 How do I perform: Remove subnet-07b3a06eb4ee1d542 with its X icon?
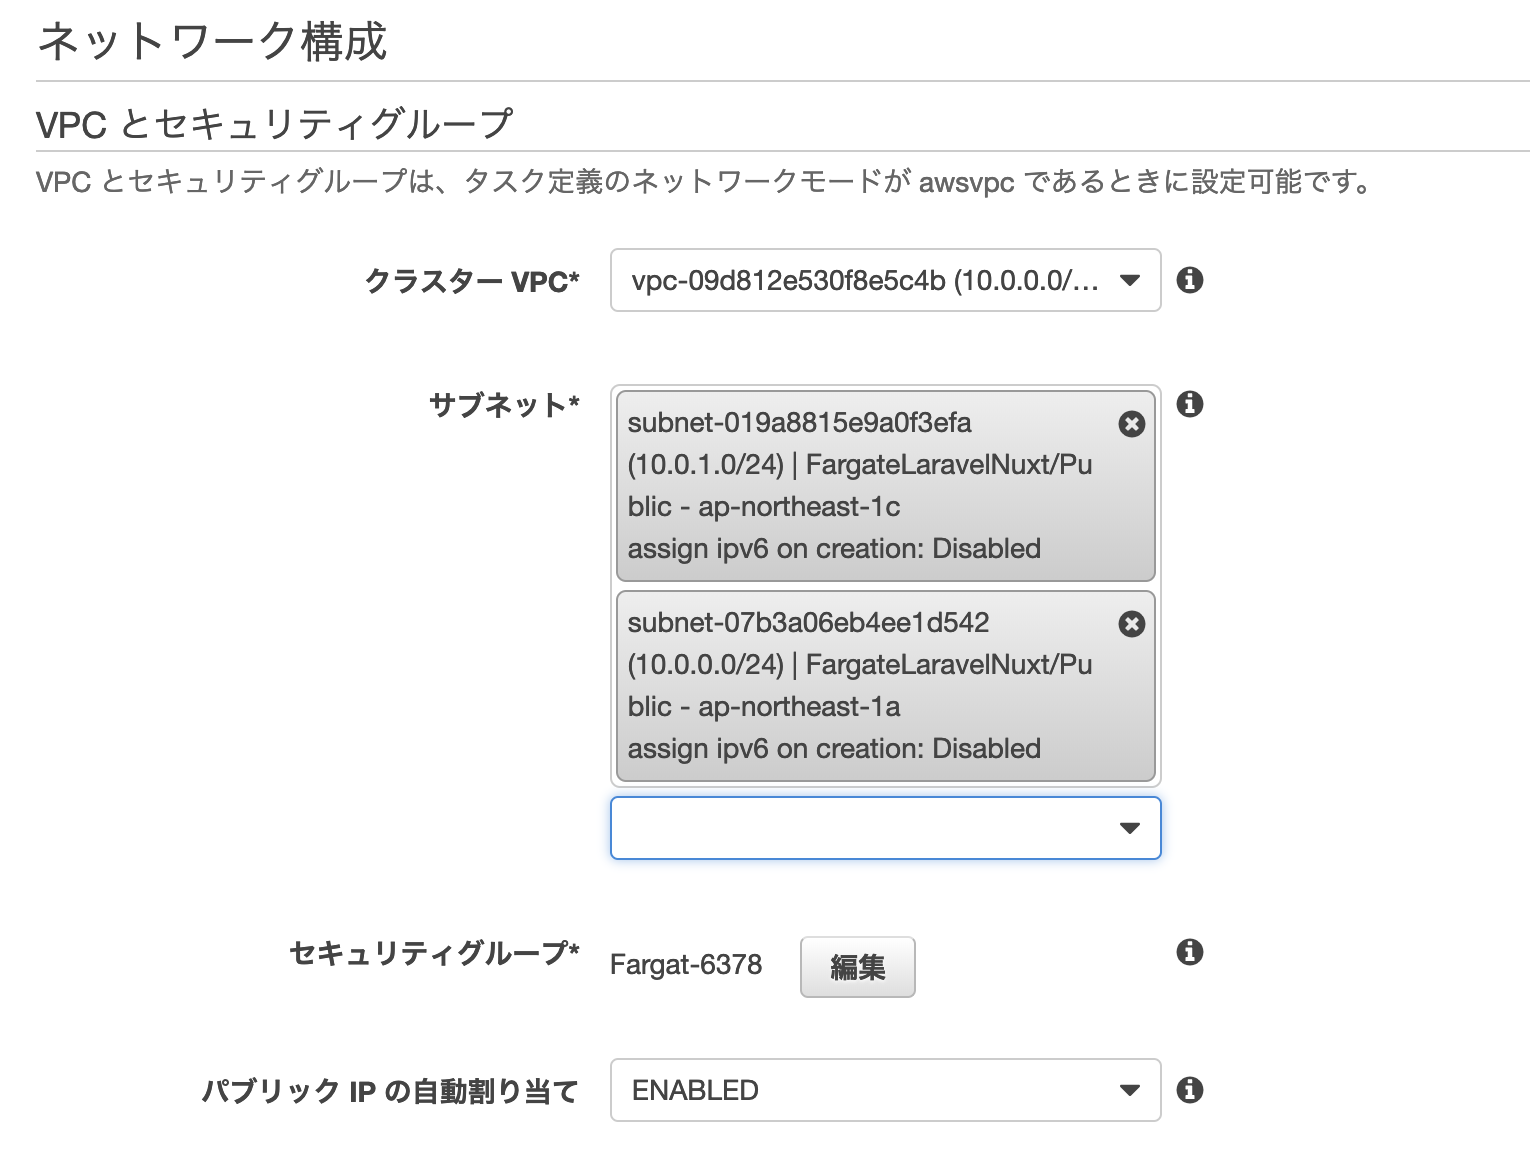[1131, 624]
